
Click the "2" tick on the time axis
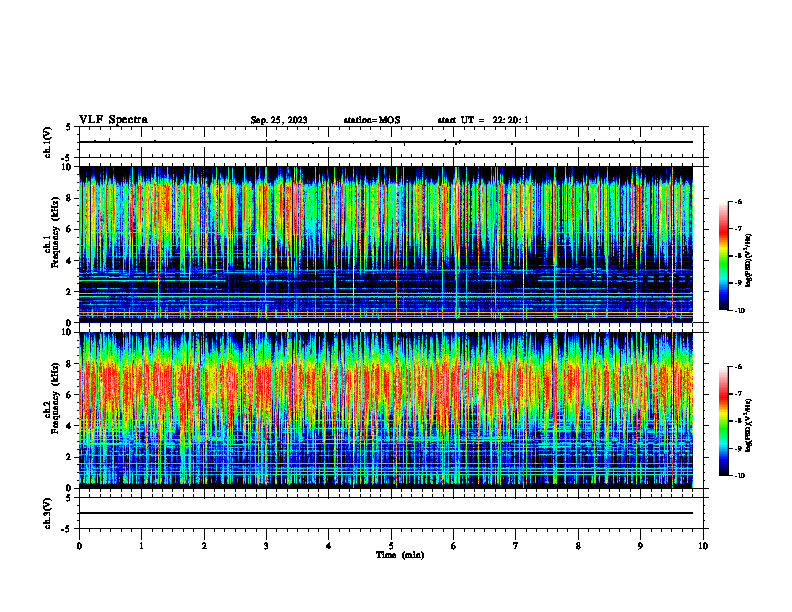point(204,546)
